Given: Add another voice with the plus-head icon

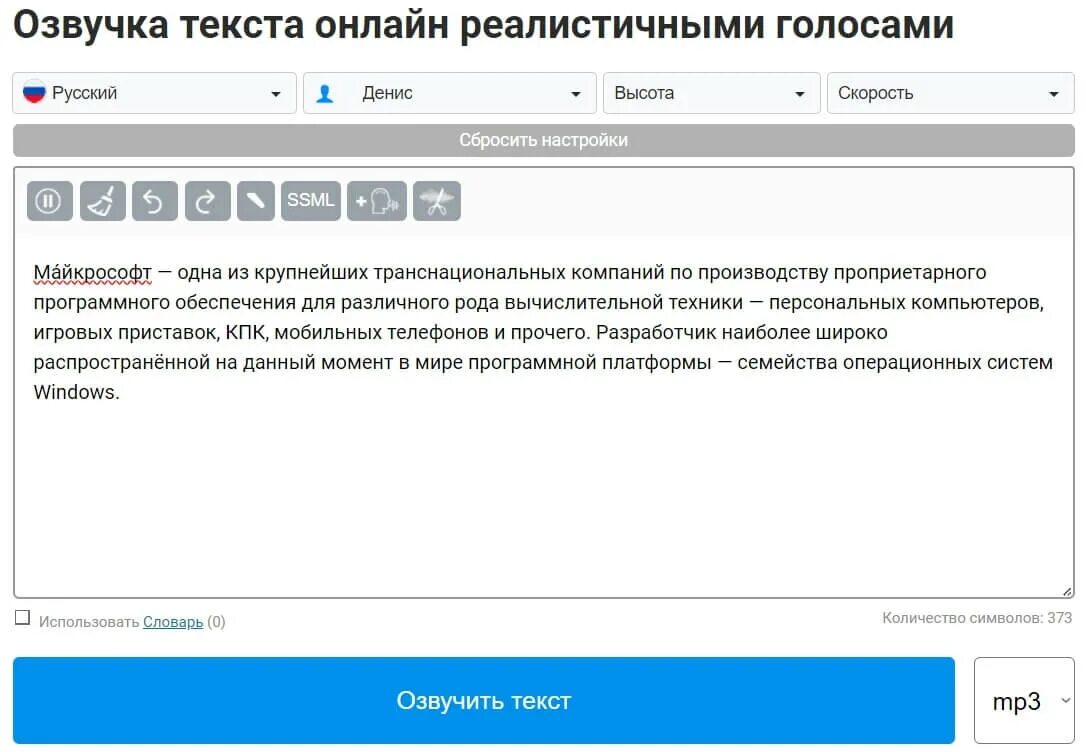Looking at the screenshot, I should [x=377, y=202].
